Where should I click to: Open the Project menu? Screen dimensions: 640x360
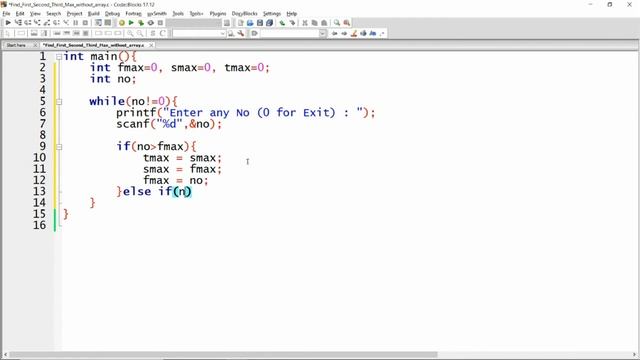pos(74,13)
